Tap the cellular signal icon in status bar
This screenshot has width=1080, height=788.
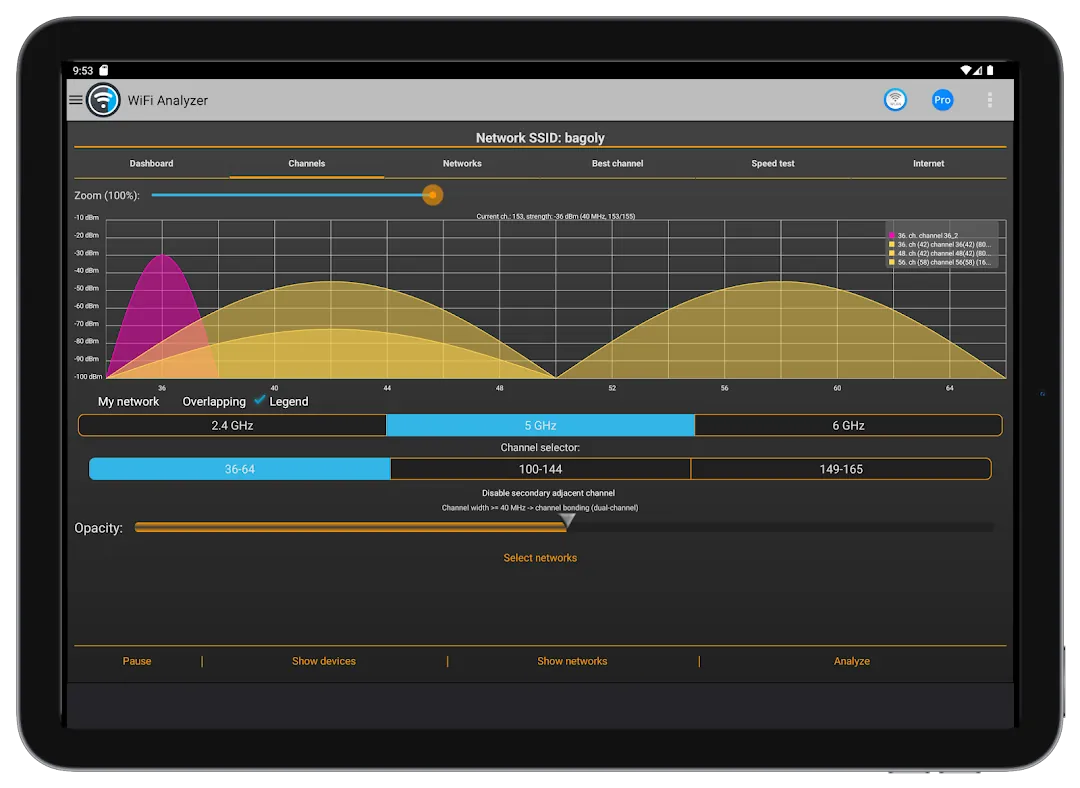977,70
